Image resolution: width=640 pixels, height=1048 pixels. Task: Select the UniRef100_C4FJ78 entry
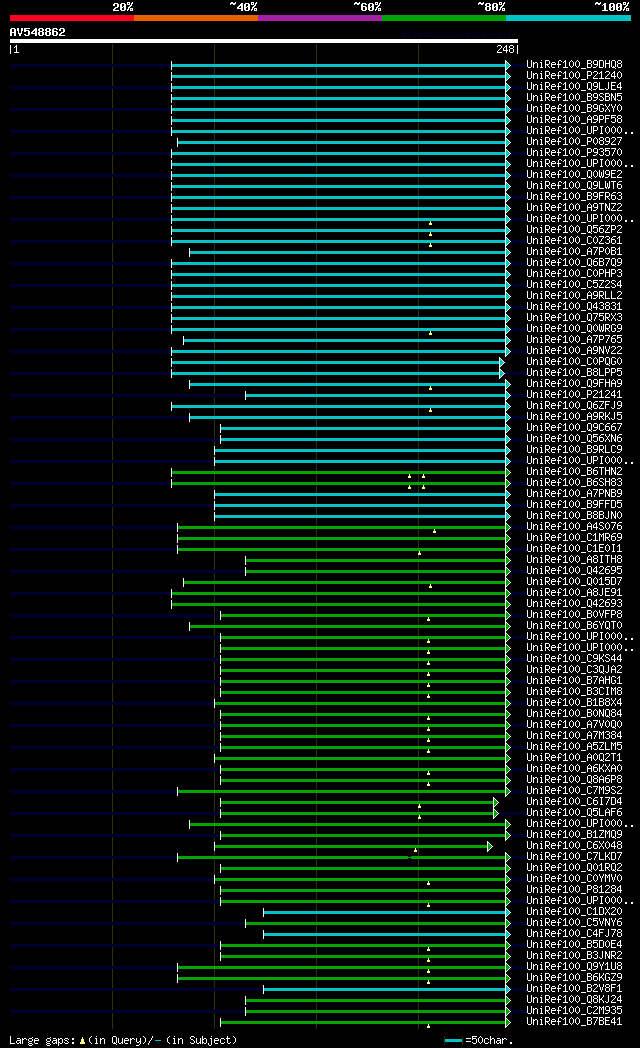coord(574,934)
